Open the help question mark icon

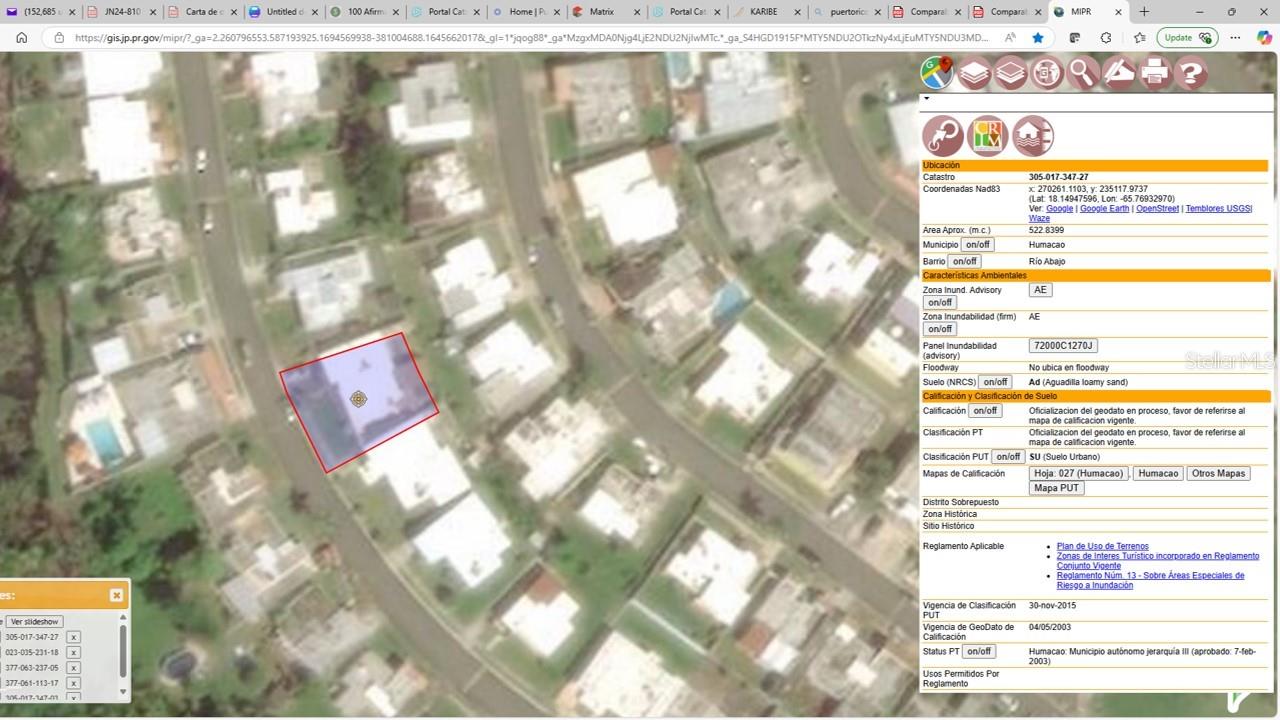(1190, 73)
